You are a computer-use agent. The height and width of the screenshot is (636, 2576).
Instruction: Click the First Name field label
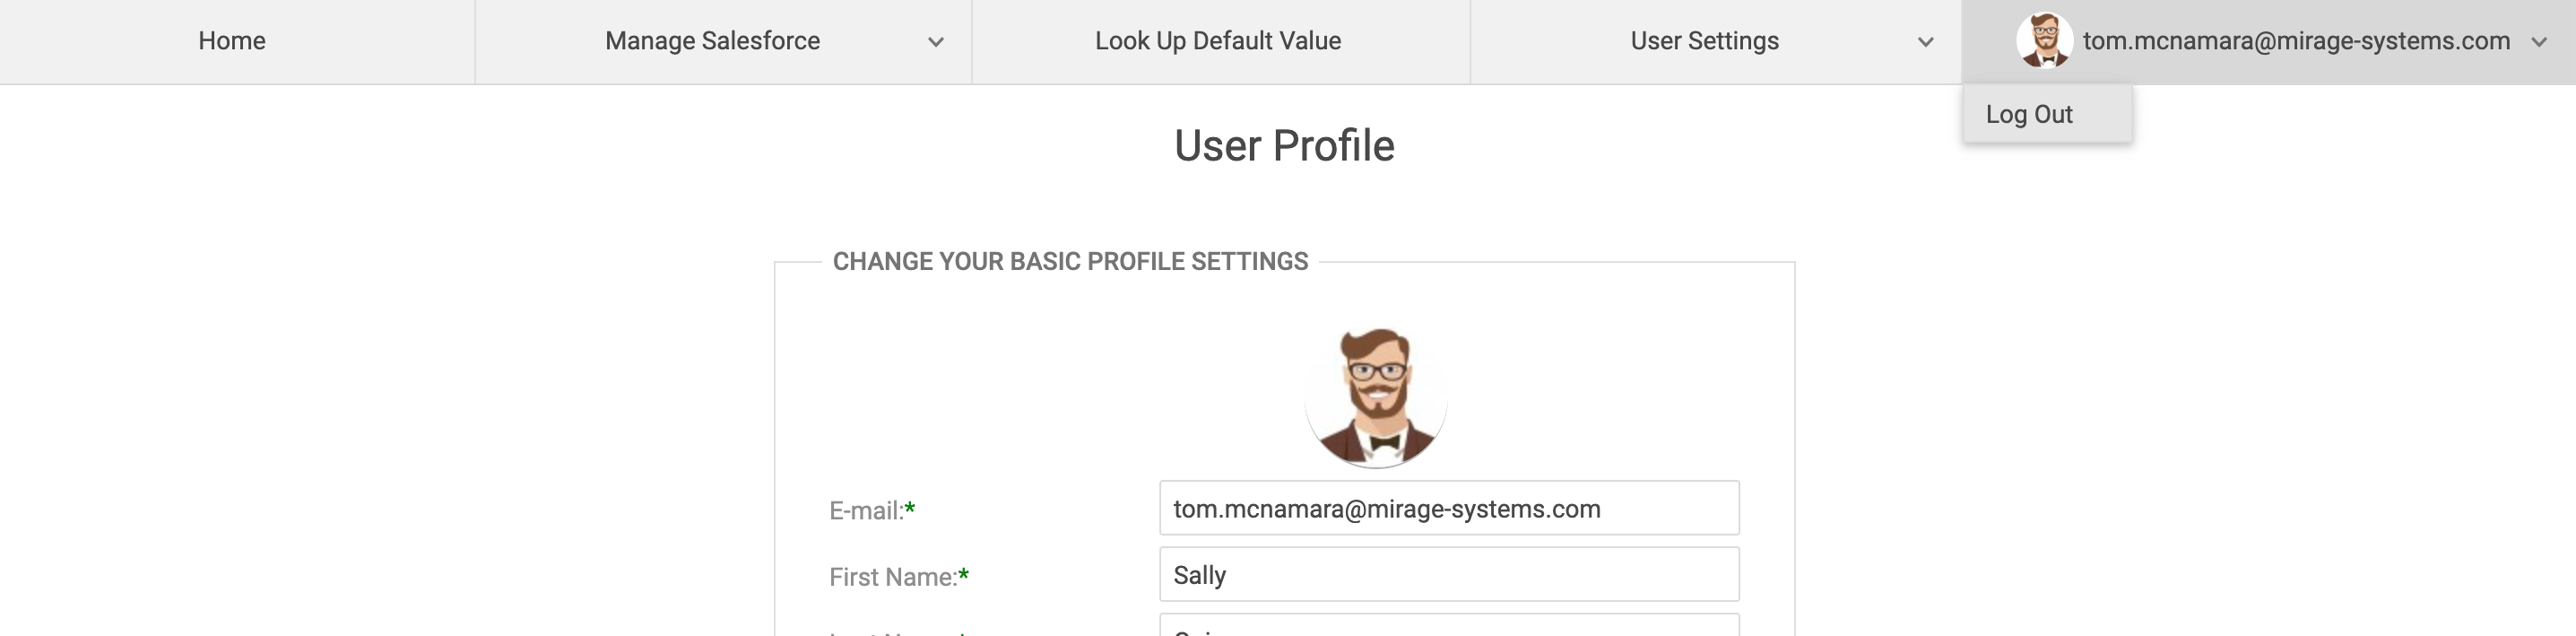(893, 577)
